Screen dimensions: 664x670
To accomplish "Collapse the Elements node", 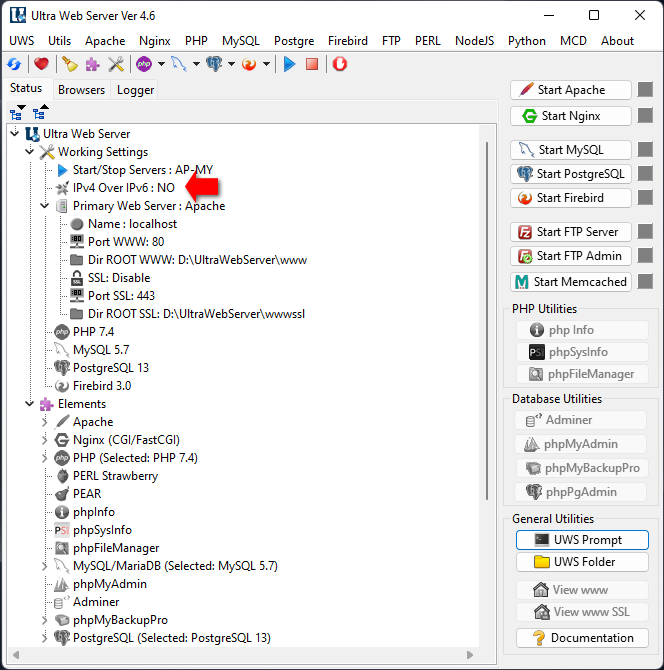I will pos(29,403).
